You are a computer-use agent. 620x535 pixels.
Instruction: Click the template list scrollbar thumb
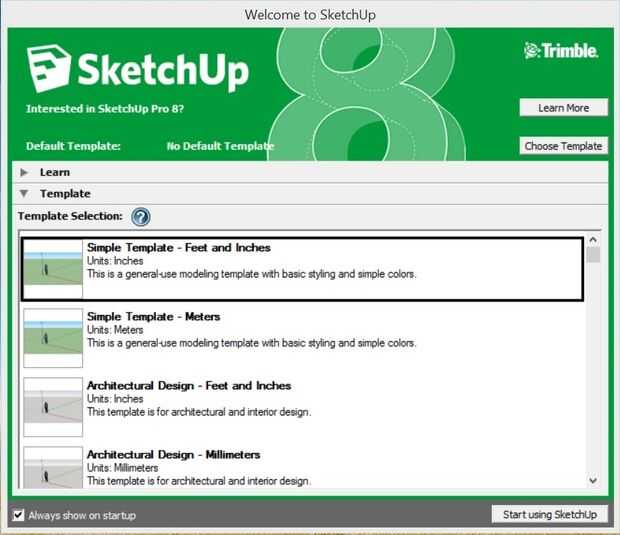[x=593, y=255]
